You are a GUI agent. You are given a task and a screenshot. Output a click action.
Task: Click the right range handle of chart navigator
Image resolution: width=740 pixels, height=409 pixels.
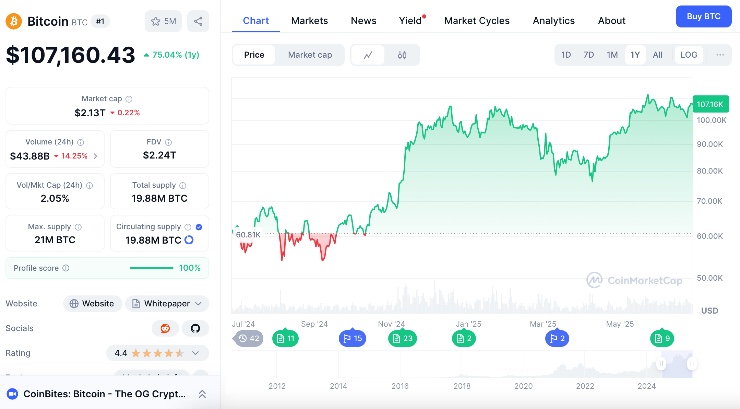coord(692,364)
